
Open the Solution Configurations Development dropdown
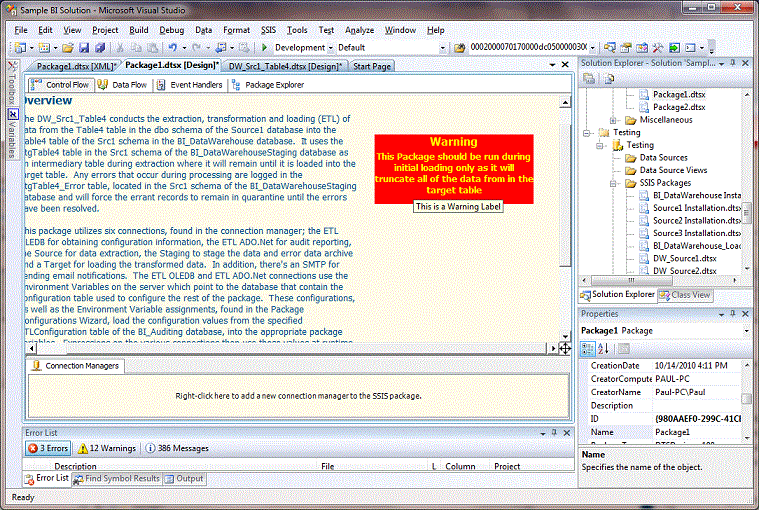click(331, 48)
